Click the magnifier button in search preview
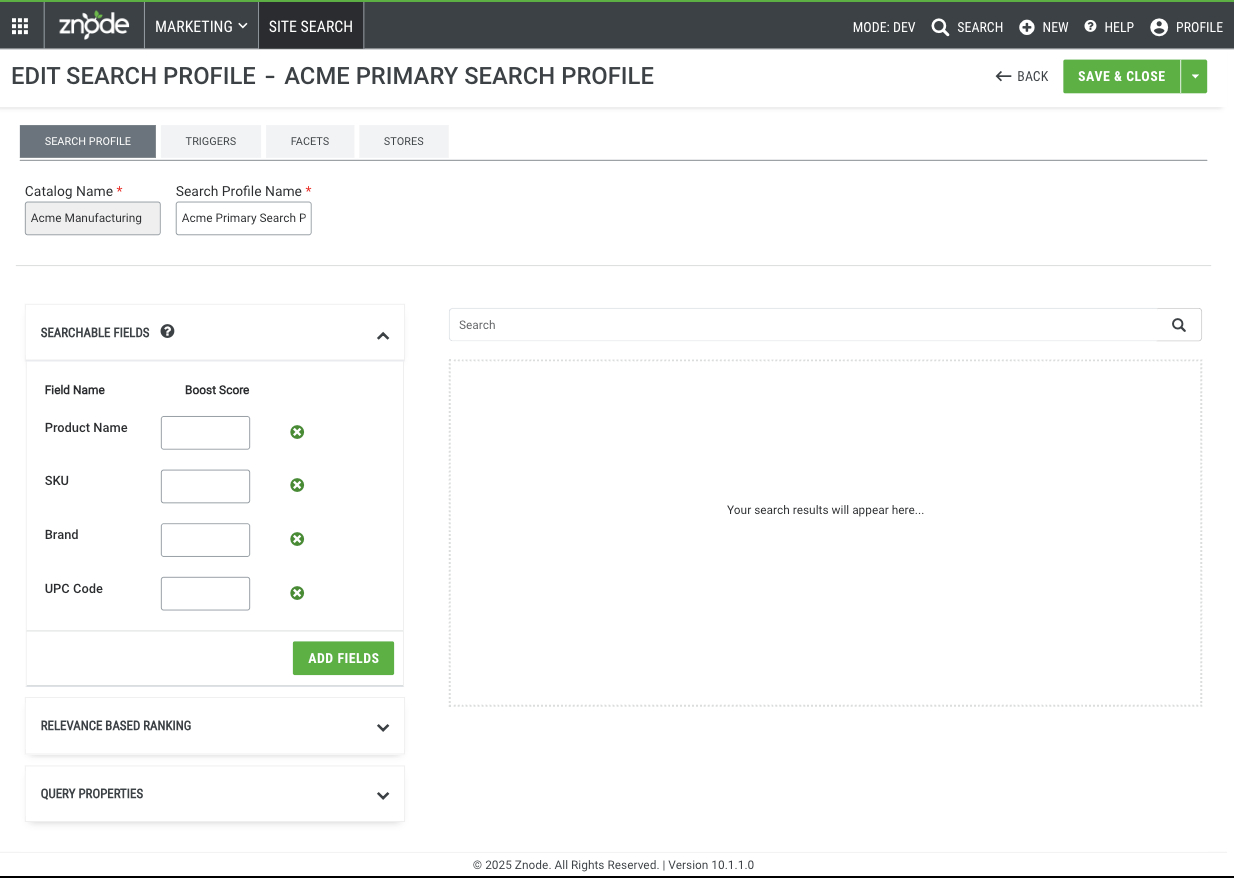 (1179, 324)
